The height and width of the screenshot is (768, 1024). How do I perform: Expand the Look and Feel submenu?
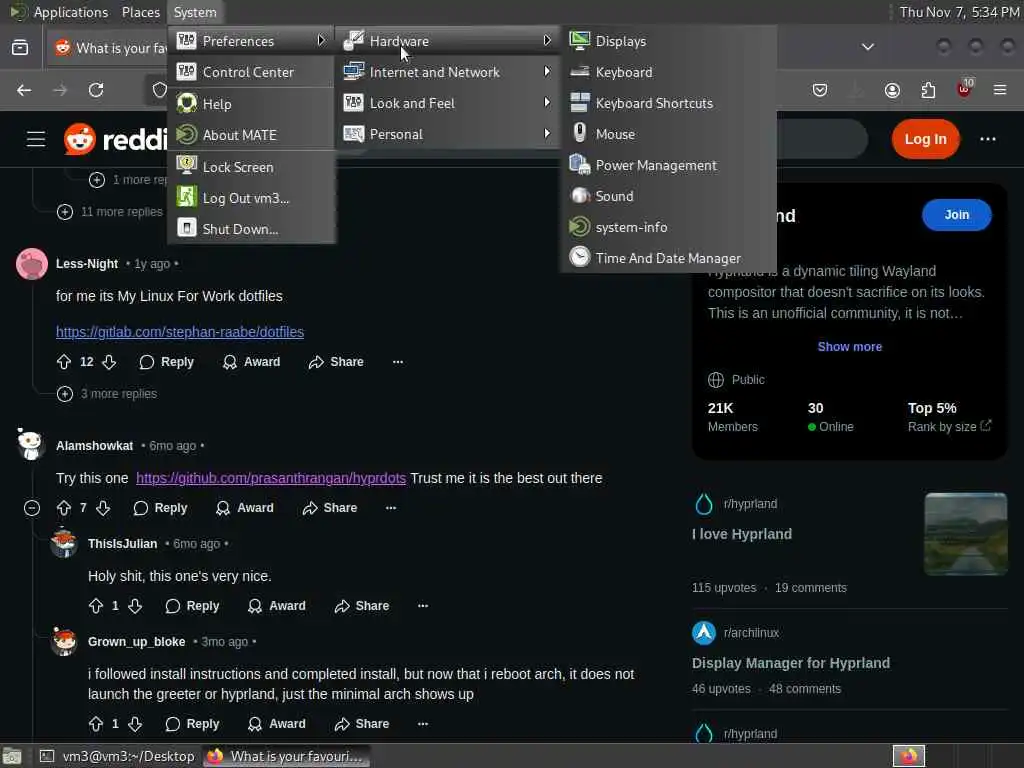tap(447, 103)
